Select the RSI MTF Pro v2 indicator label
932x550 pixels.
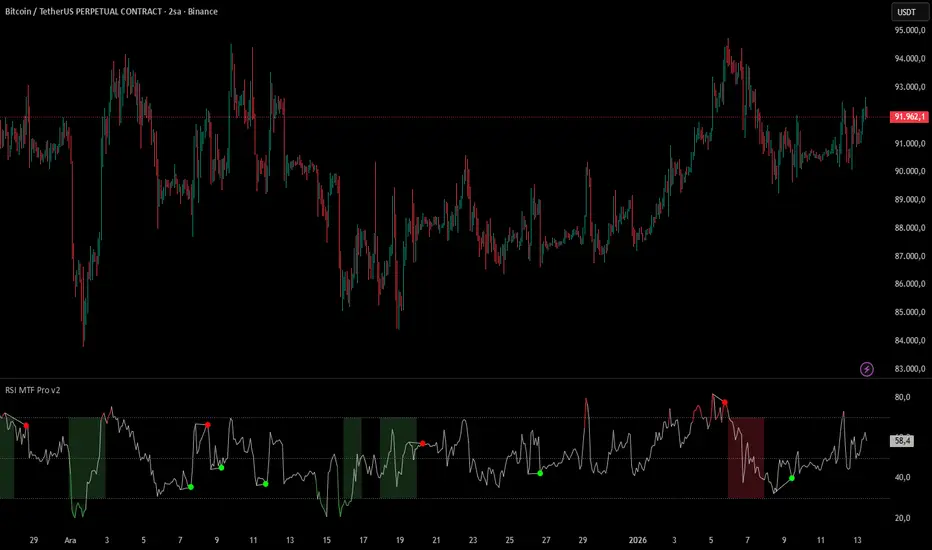(x=33, y=390)
